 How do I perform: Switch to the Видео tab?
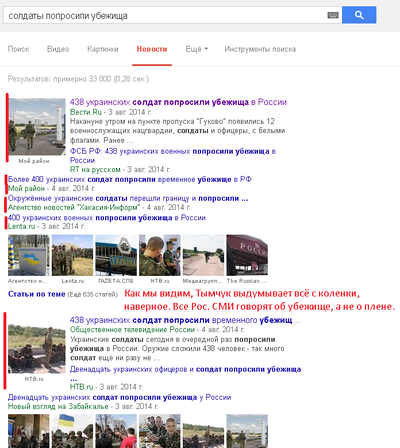[x=58, y=49]
